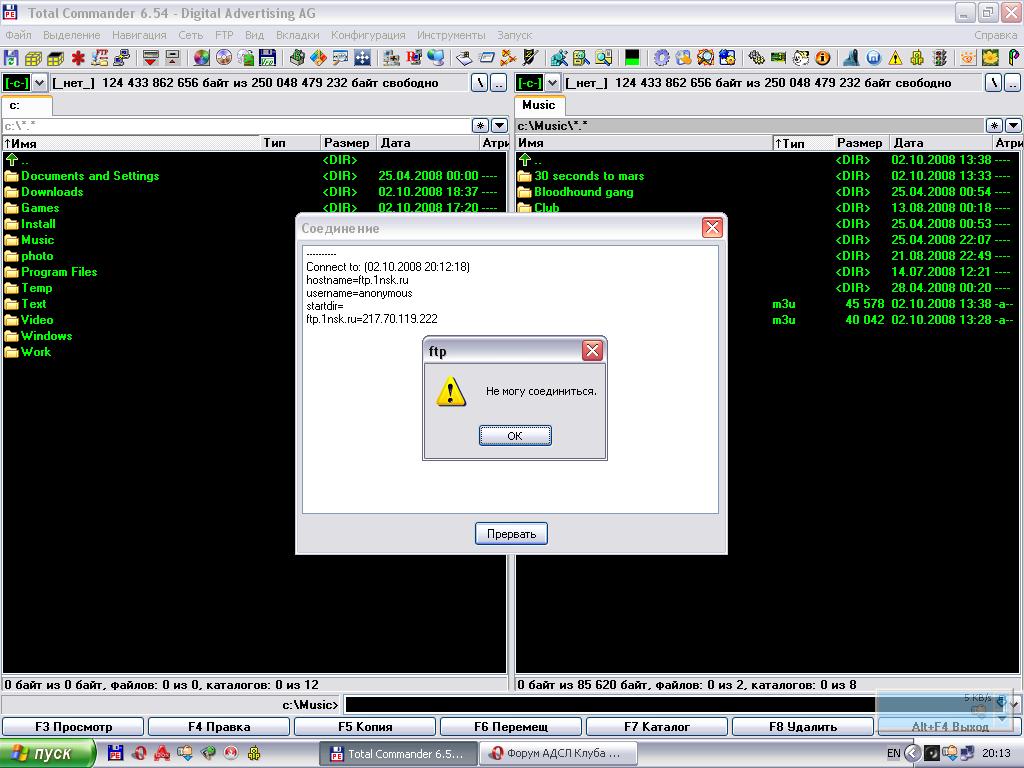
Task: Click the F8 Удалить button
Action: pyautogui.click(x=803, y=726)
